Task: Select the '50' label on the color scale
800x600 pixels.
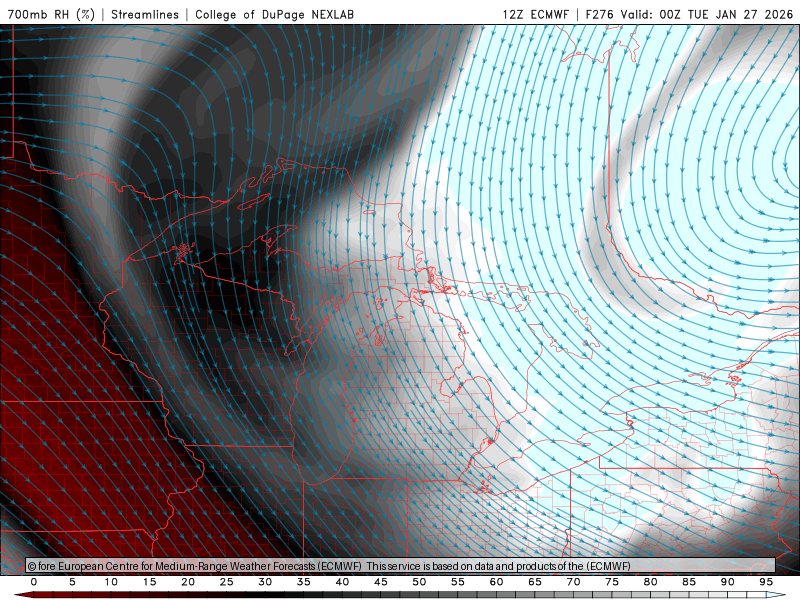Action: click(x=419, y=582)
